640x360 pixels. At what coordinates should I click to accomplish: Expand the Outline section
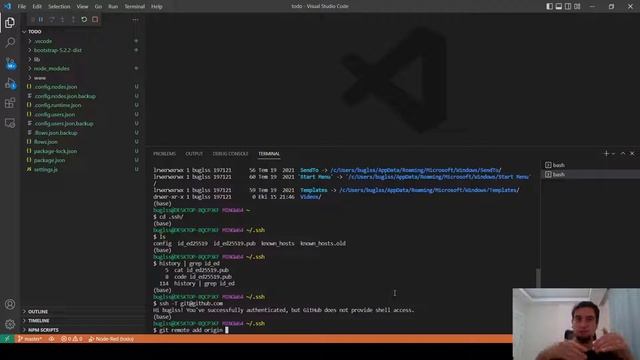82,311
